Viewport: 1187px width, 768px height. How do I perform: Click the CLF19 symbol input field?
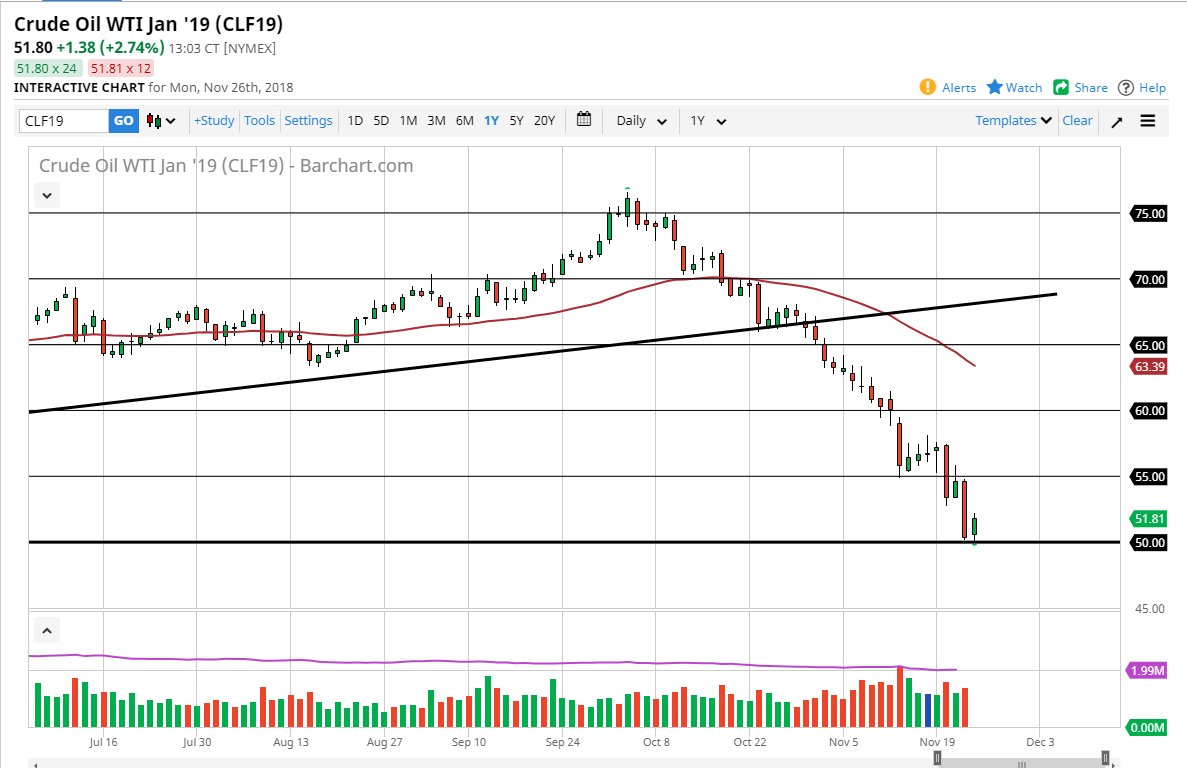tap(64, 121)
